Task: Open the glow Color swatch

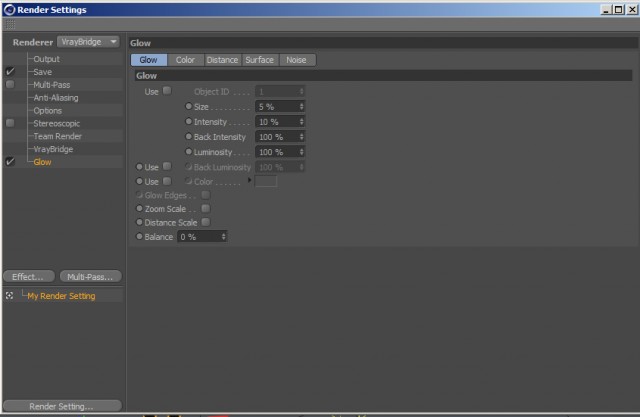Action: click(x=266, y=181)
